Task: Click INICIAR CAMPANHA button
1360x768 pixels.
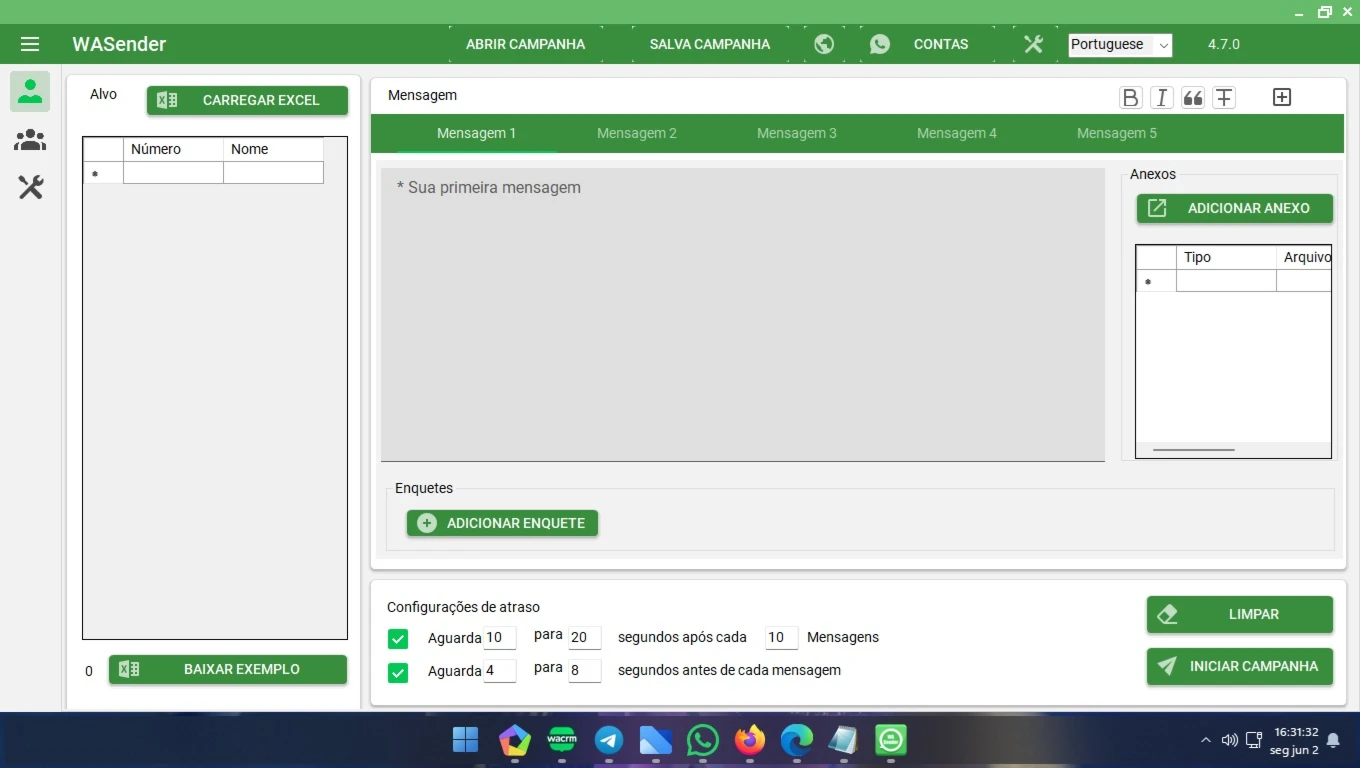Action: tap(1240, 666)
